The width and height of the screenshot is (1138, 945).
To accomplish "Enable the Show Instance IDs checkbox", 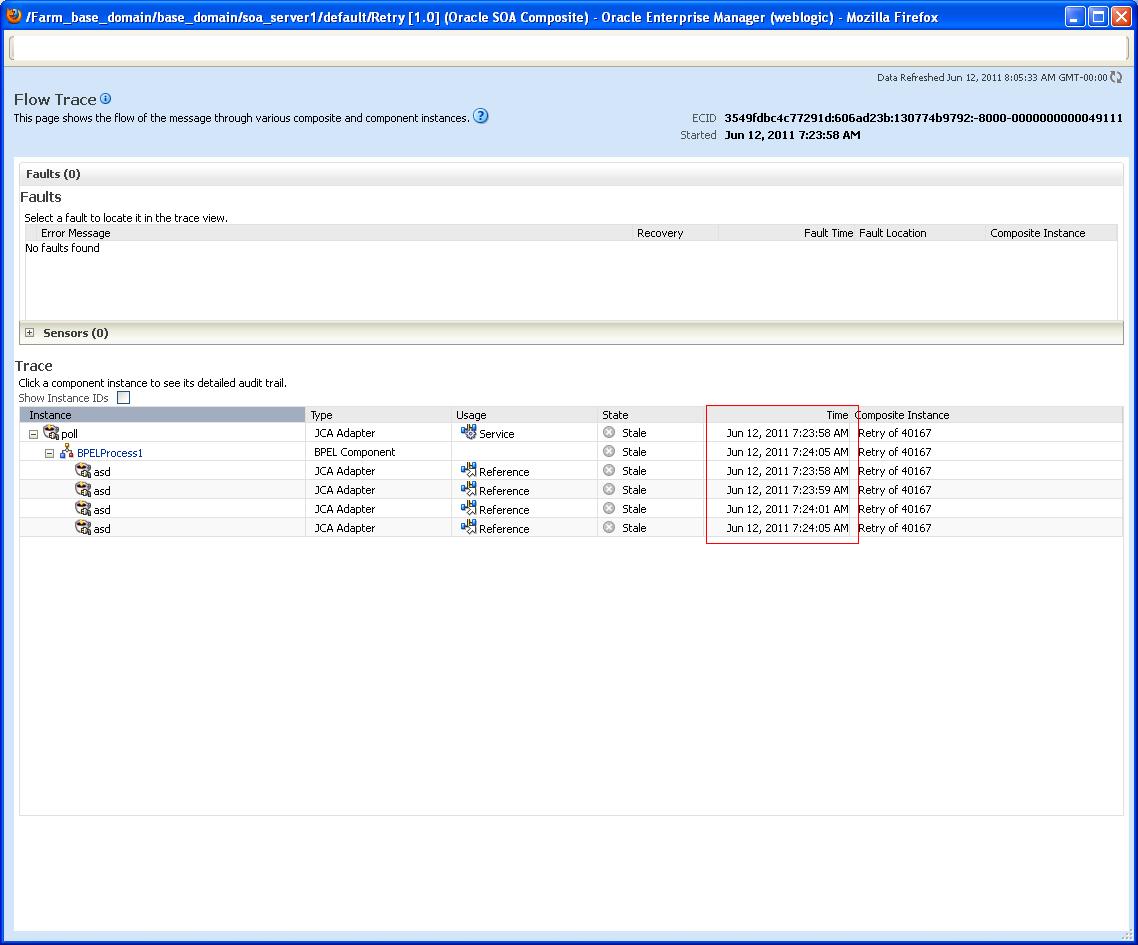I will [x=123, y=397].
